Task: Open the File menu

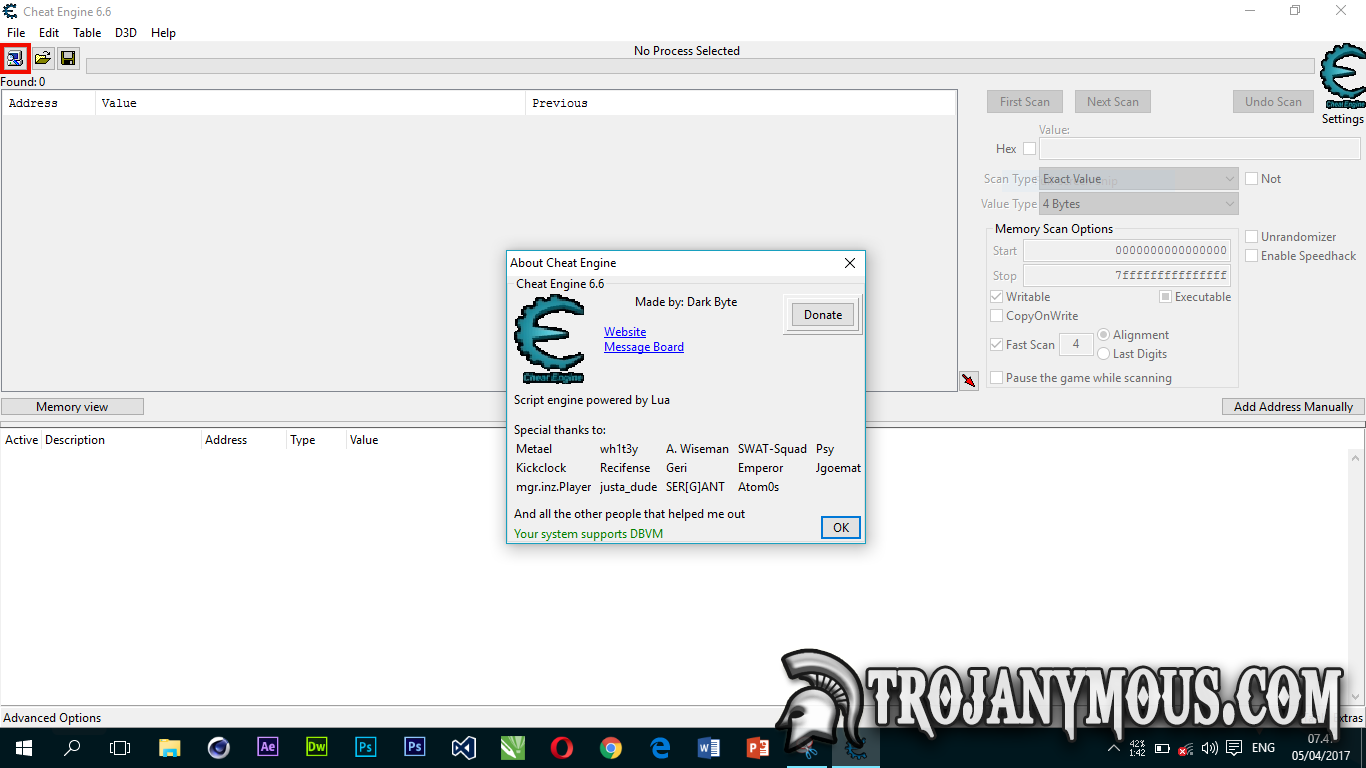Action: coord(16,32)
